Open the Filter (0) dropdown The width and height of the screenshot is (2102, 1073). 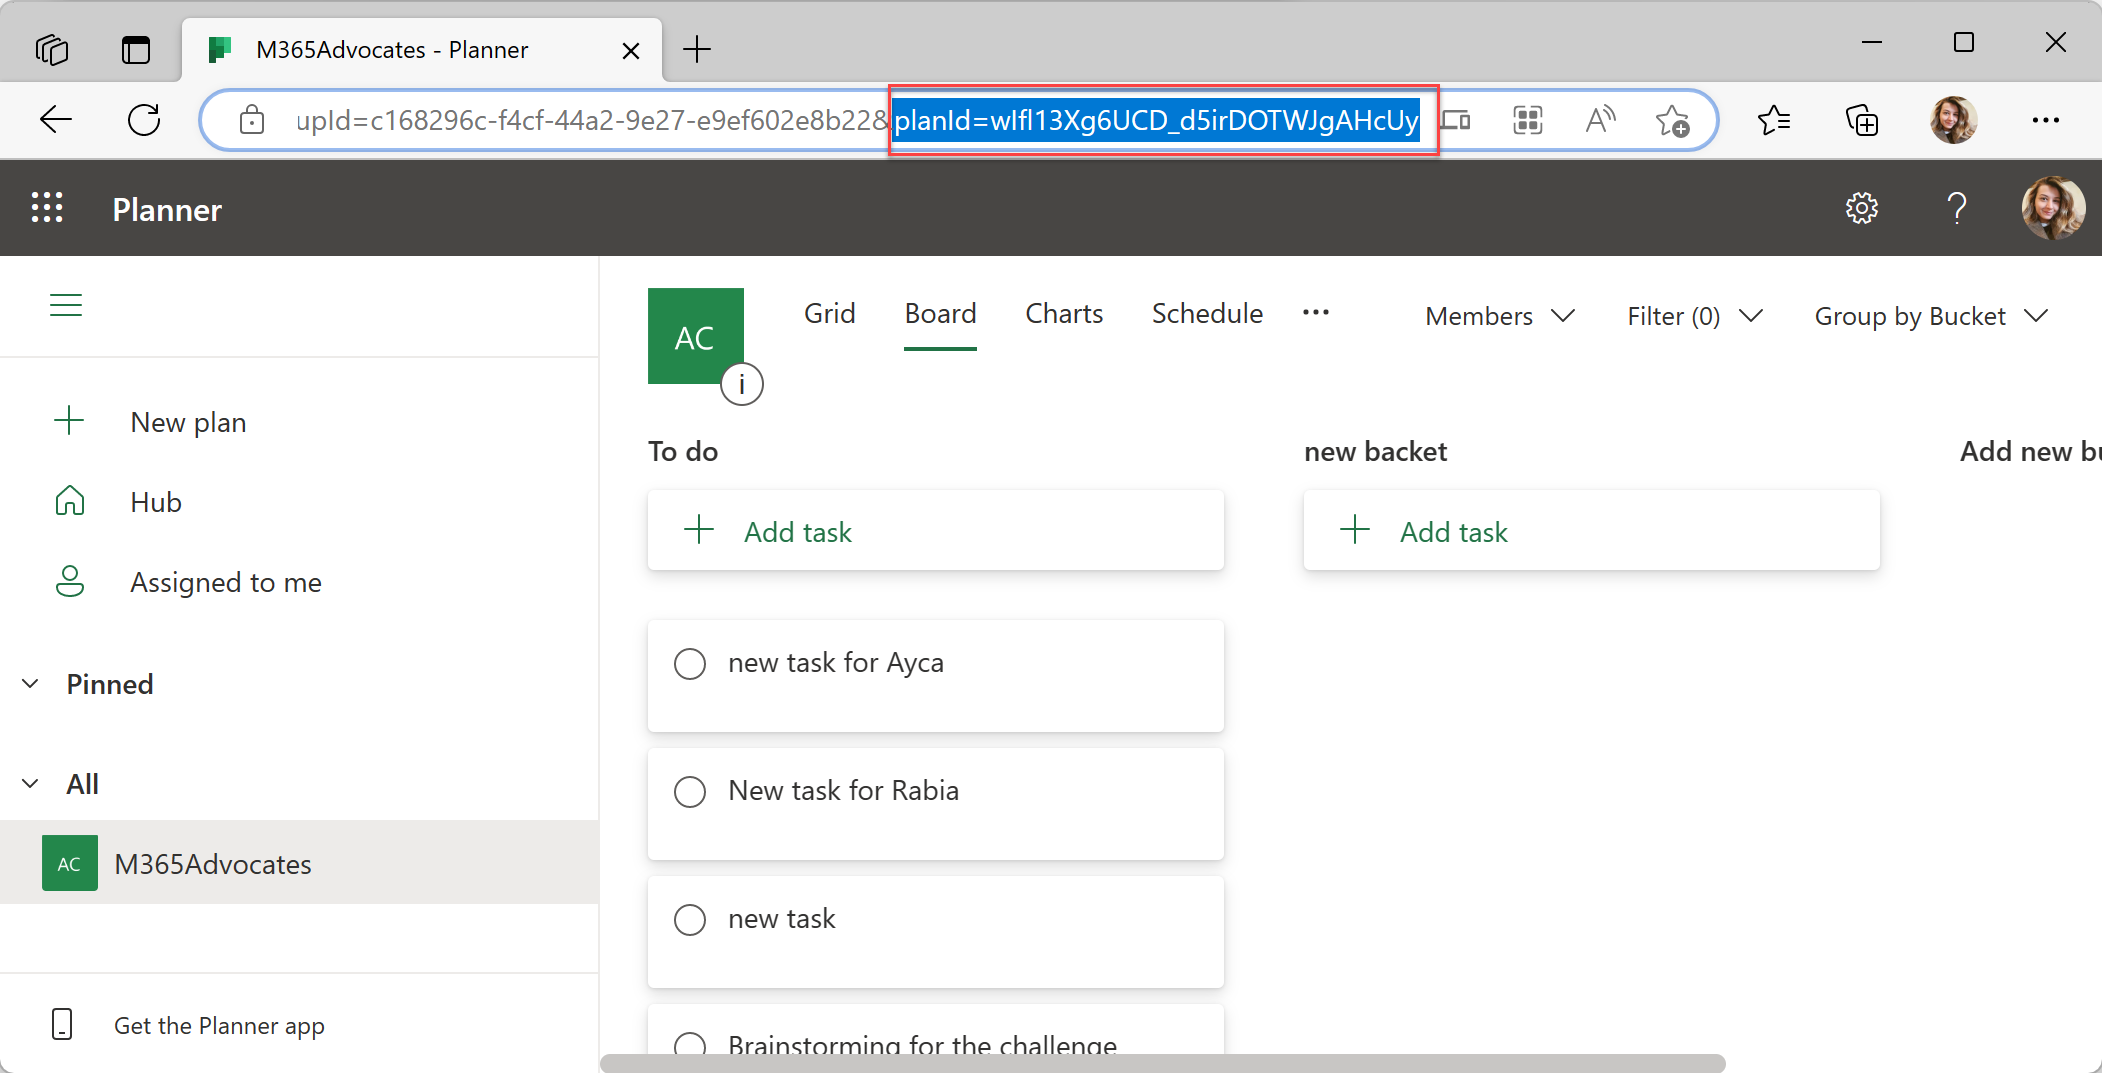click(x=1694, y=316)
